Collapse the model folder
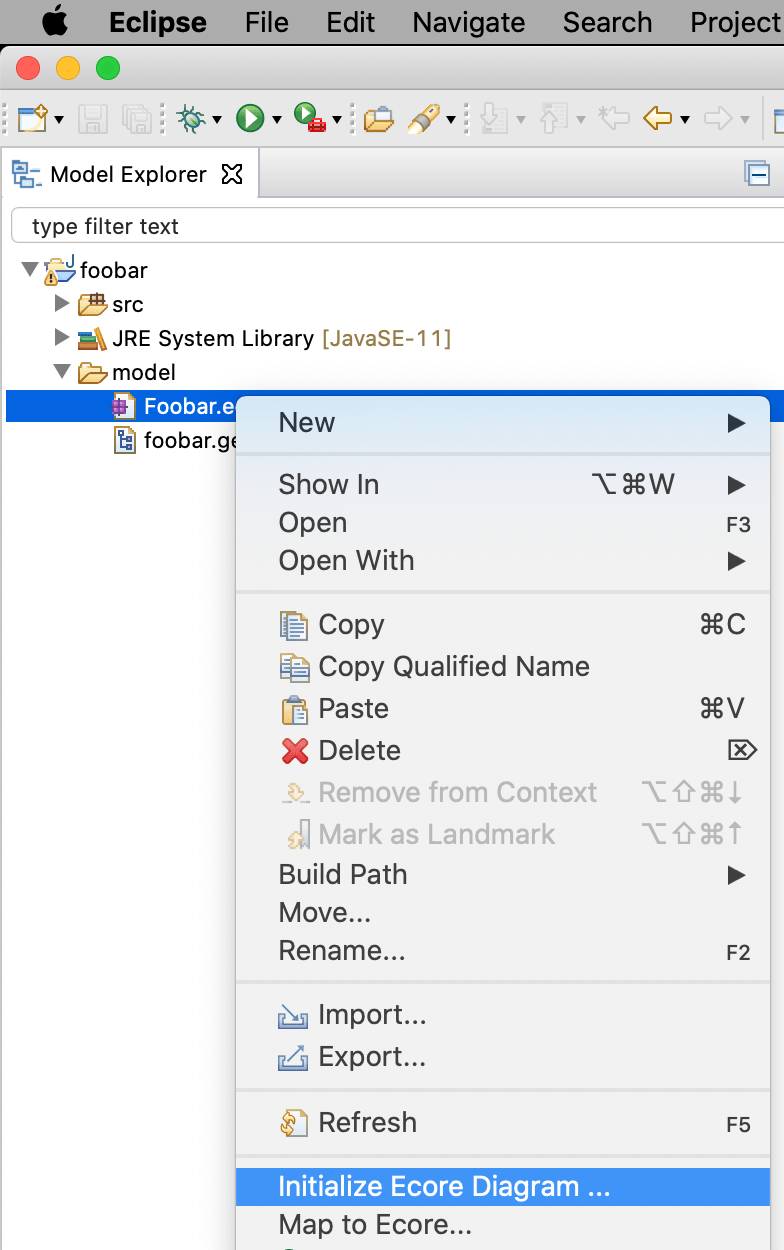Image resolution: width=784 pixels, height=1250 pixels. (x=62, y=371)
